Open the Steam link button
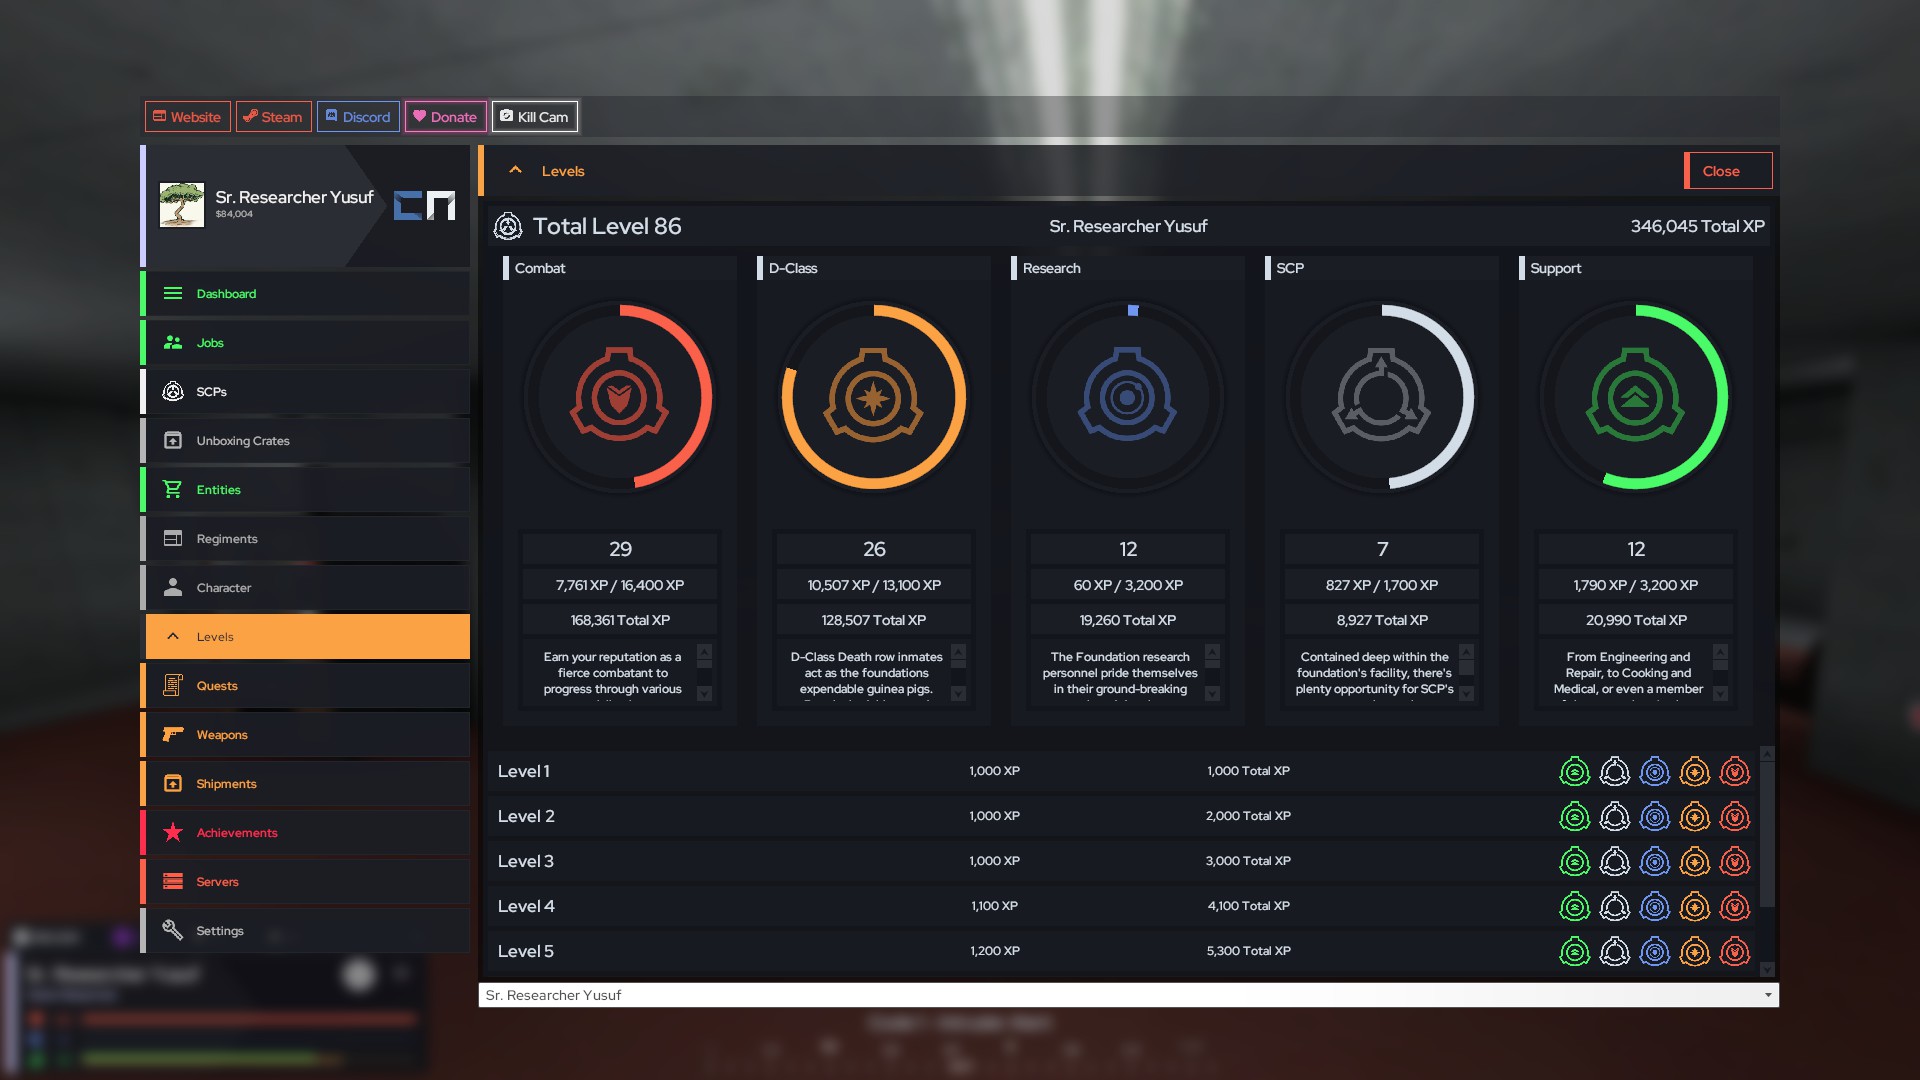The width and height of the screenshot is (1920, 1080). 273,117
